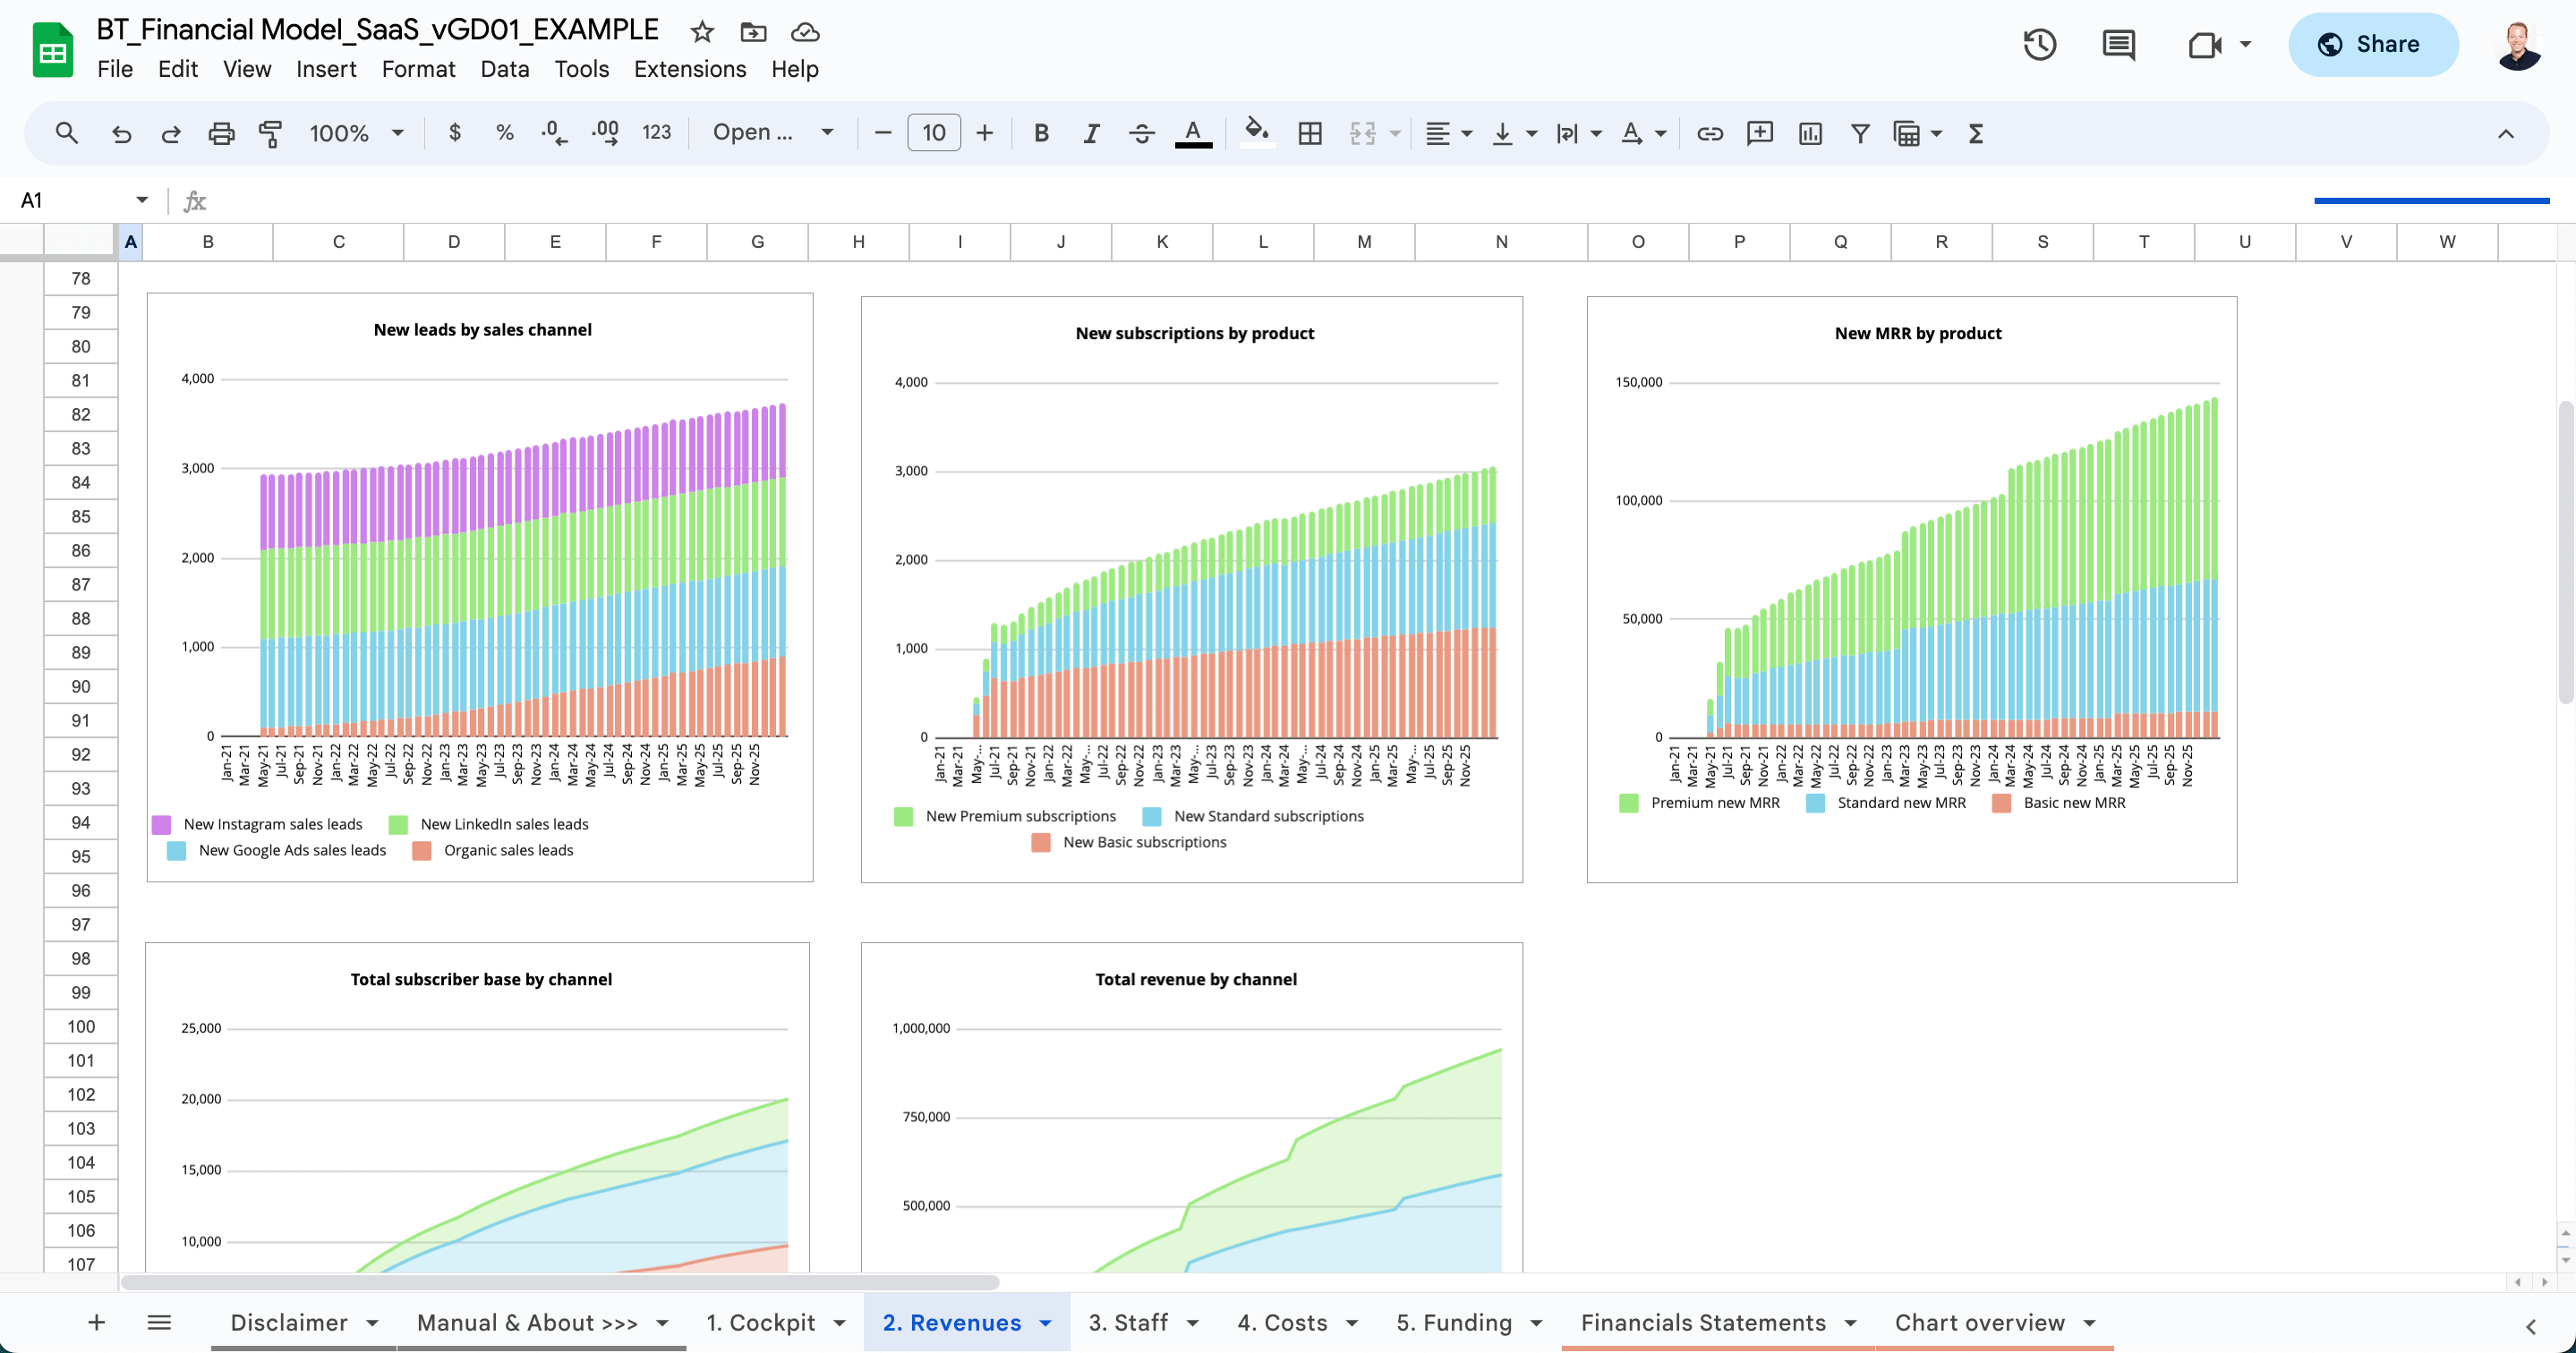Viewport: 2576px width, 1353px height.
Task: Insert a chart
Action: click(1810, 132)
